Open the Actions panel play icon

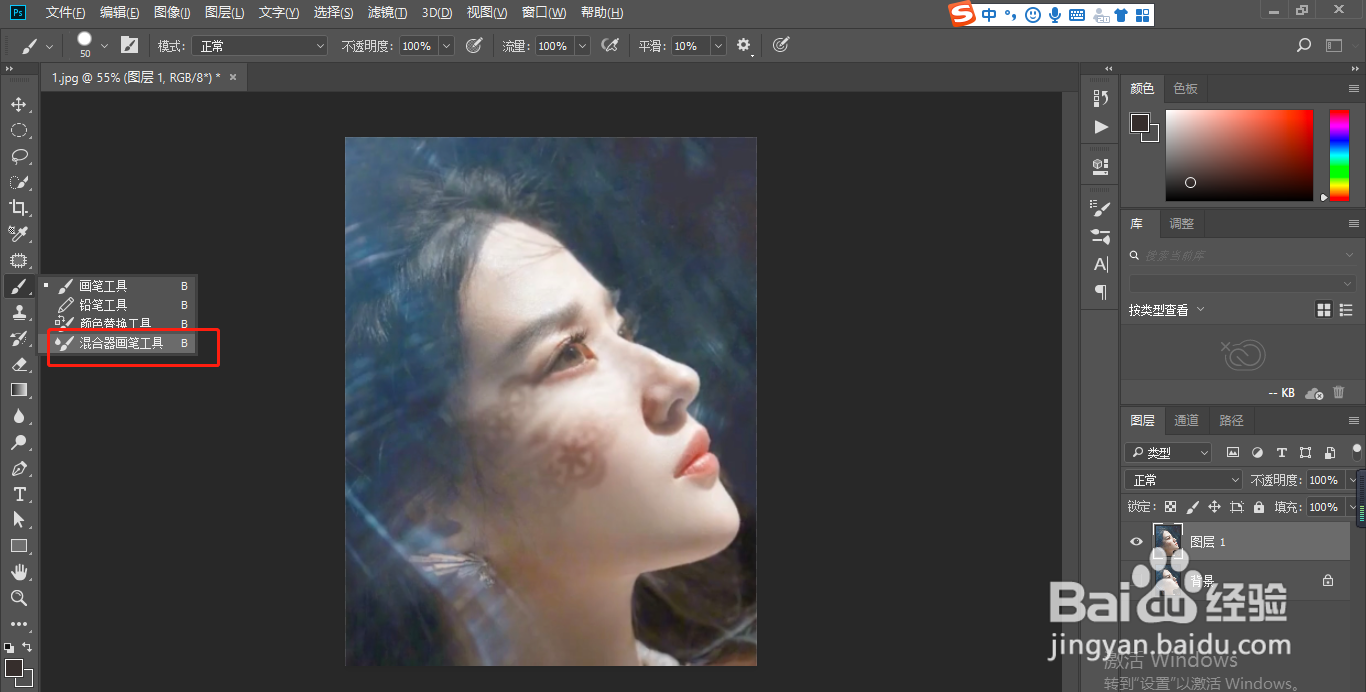[1101, 127]
